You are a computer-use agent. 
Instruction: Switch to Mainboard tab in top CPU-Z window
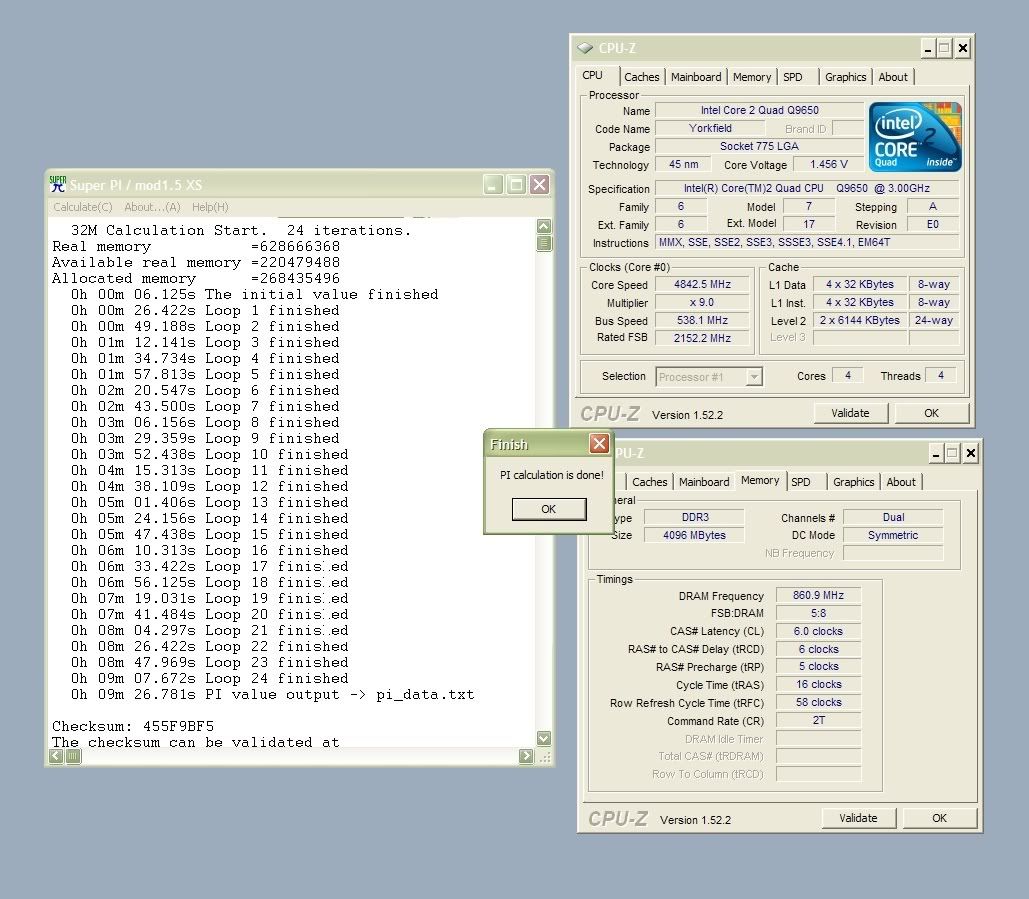point(696,77)
